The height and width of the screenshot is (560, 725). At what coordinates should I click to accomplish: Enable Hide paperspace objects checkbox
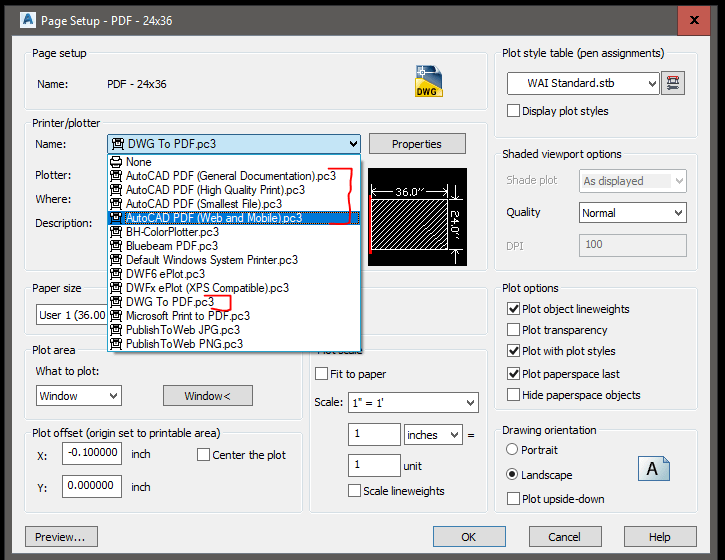click(513, 395)
